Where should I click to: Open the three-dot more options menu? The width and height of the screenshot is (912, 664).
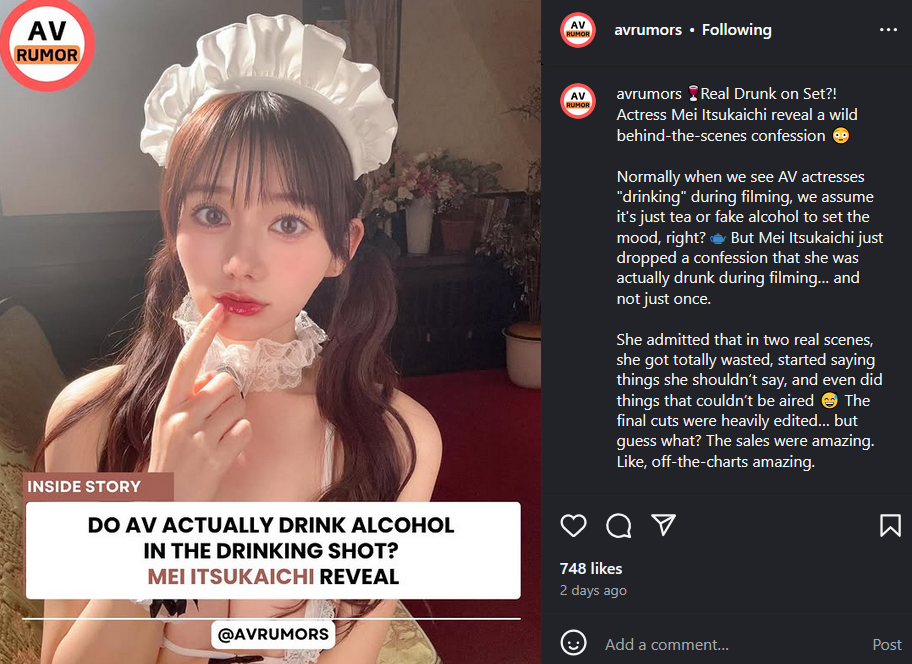[888, 30]
